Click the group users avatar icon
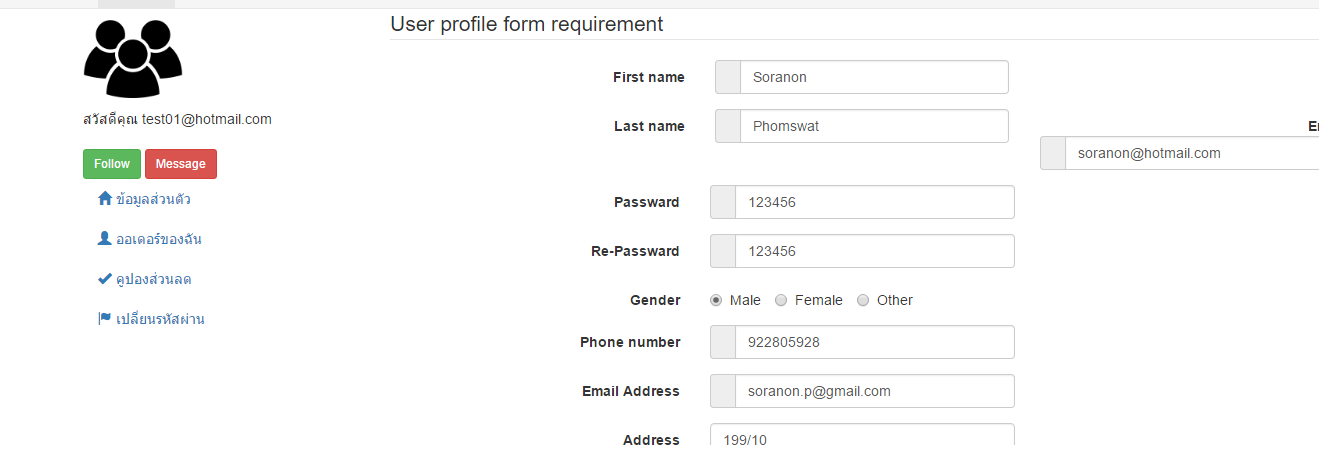Image resolution: width=1319 pixels, height=460 pixels. click(x=133, y=58)
